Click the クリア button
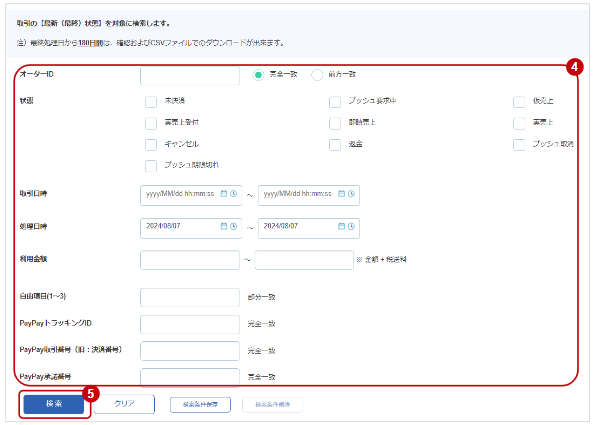This screenshot has width=594, height=425. tap(124, 404)
